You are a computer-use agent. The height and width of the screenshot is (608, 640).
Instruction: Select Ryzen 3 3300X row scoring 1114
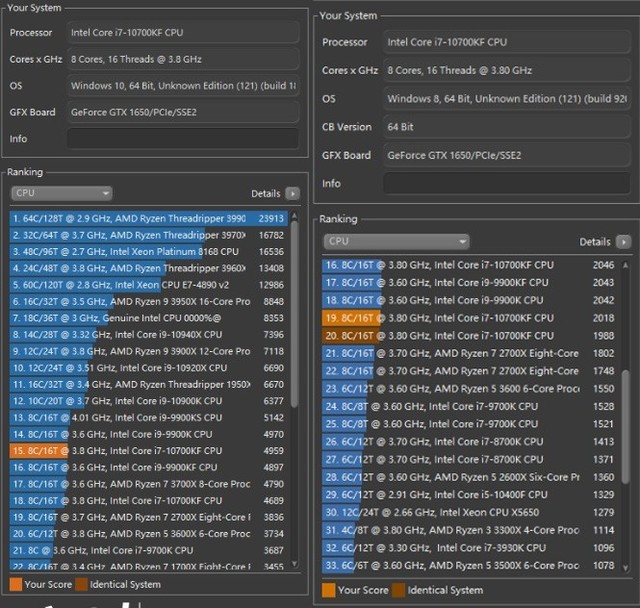tap(470, 530)
